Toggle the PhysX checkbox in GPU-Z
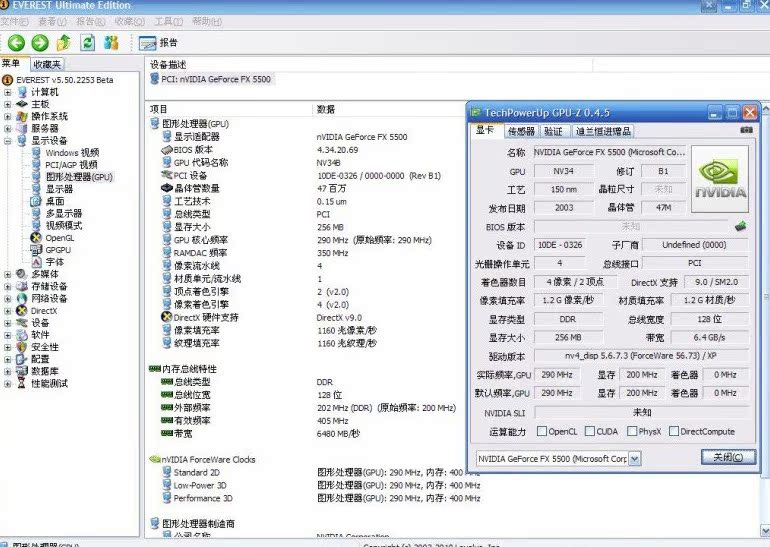This screenshot has height=547, width=770. (x=632, y=431)
